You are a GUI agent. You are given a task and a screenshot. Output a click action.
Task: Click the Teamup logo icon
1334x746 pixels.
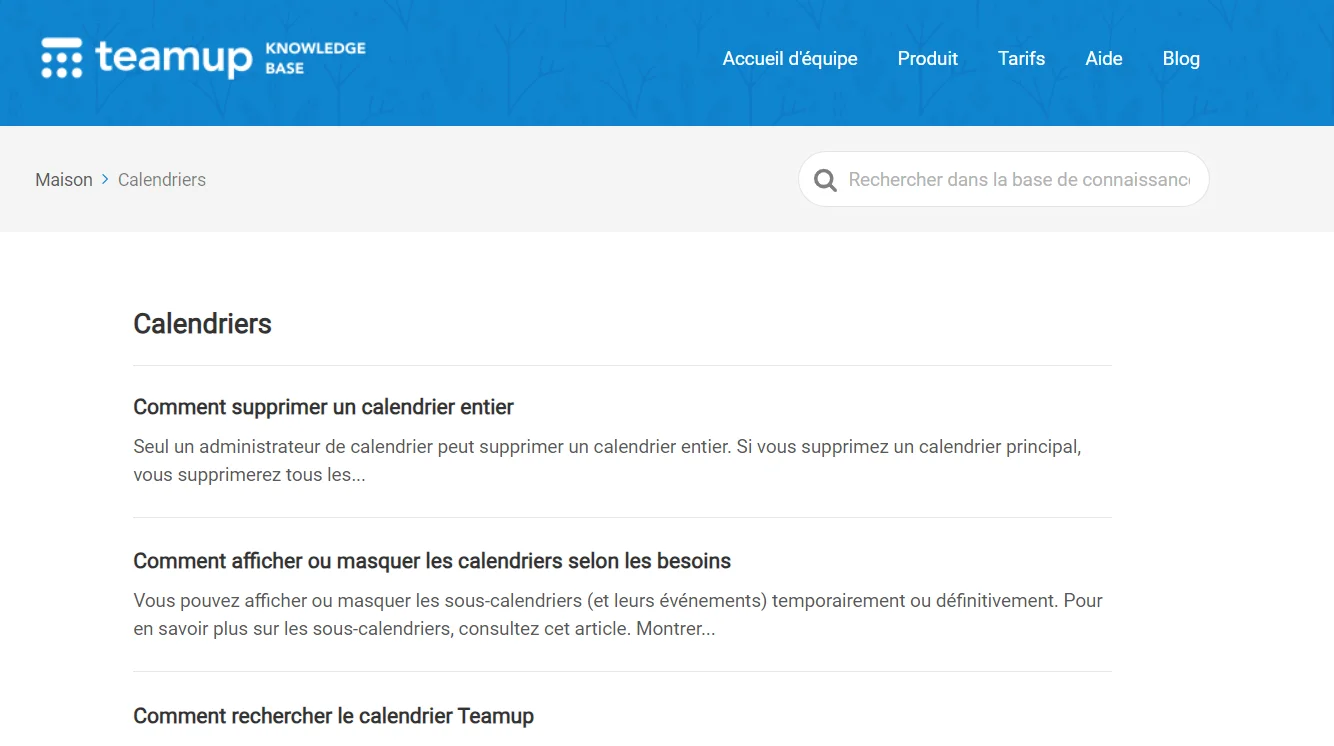click(x=61, y=58)
